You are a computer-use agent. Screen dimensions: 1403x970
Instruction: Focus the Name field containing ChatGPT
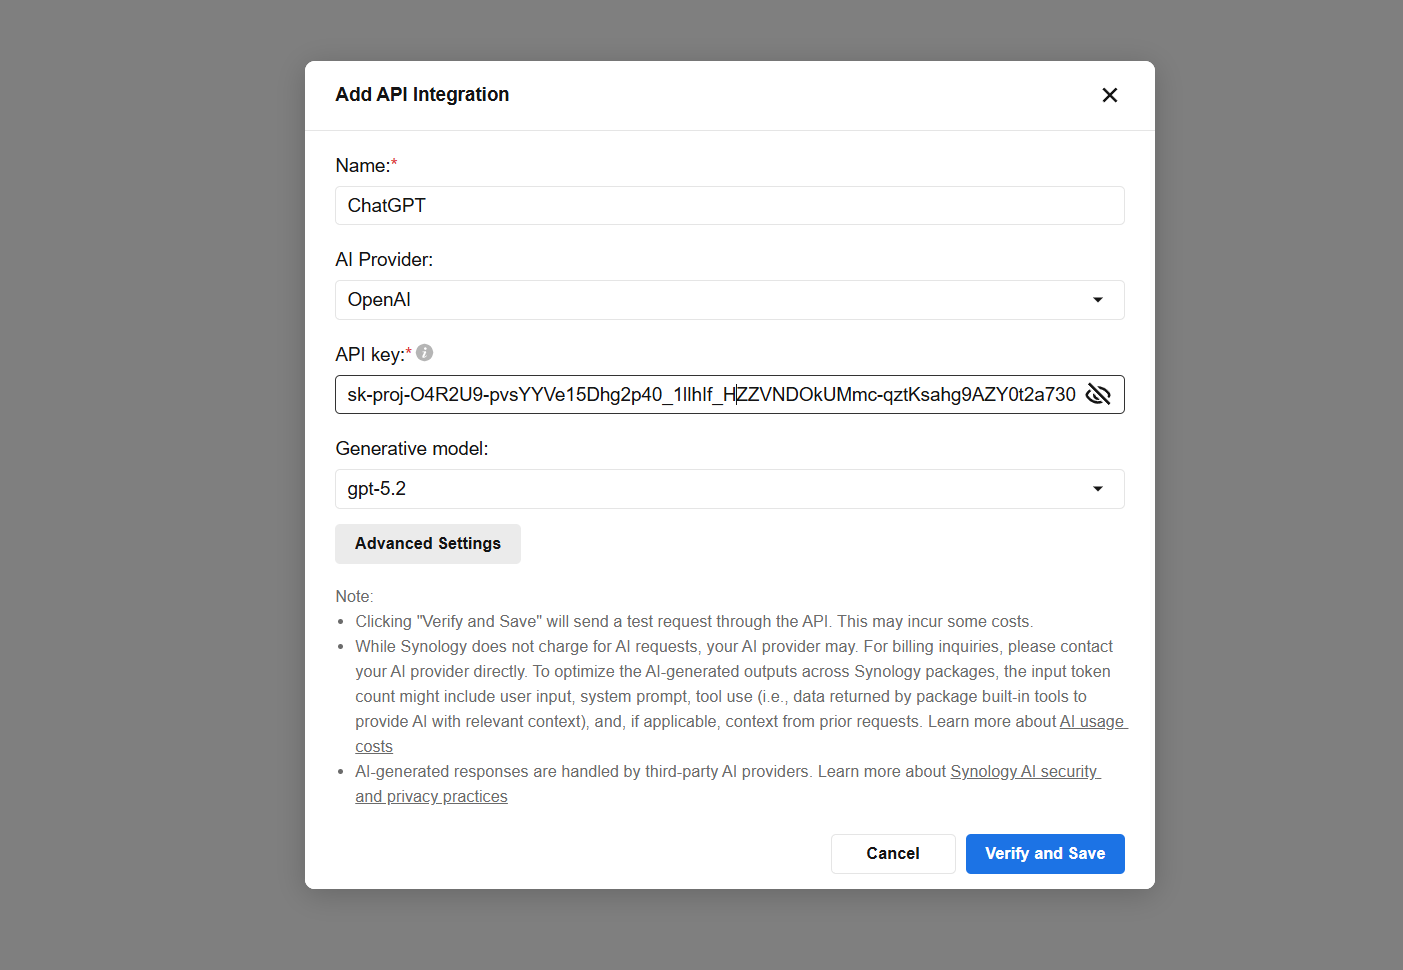(729, 206)
